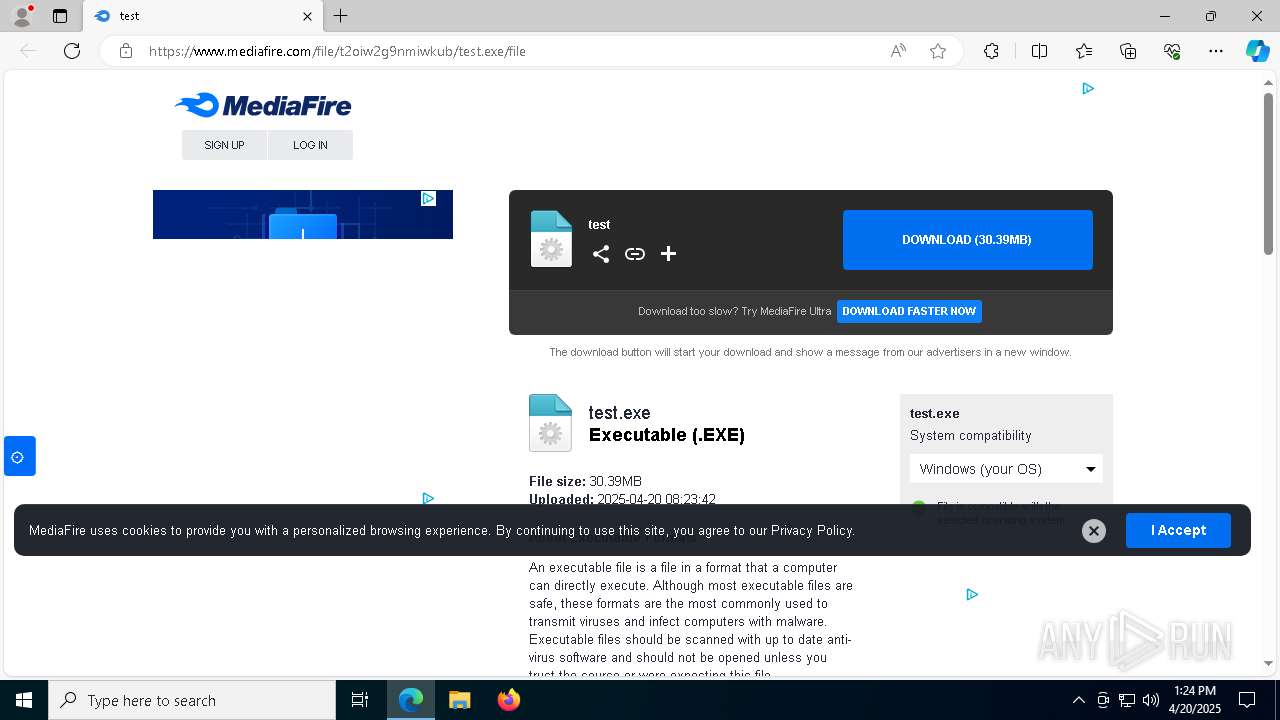The height and width of the screenshot is (720, 1280).
Task: Open notification center icon
Action: pos(1247,700)
